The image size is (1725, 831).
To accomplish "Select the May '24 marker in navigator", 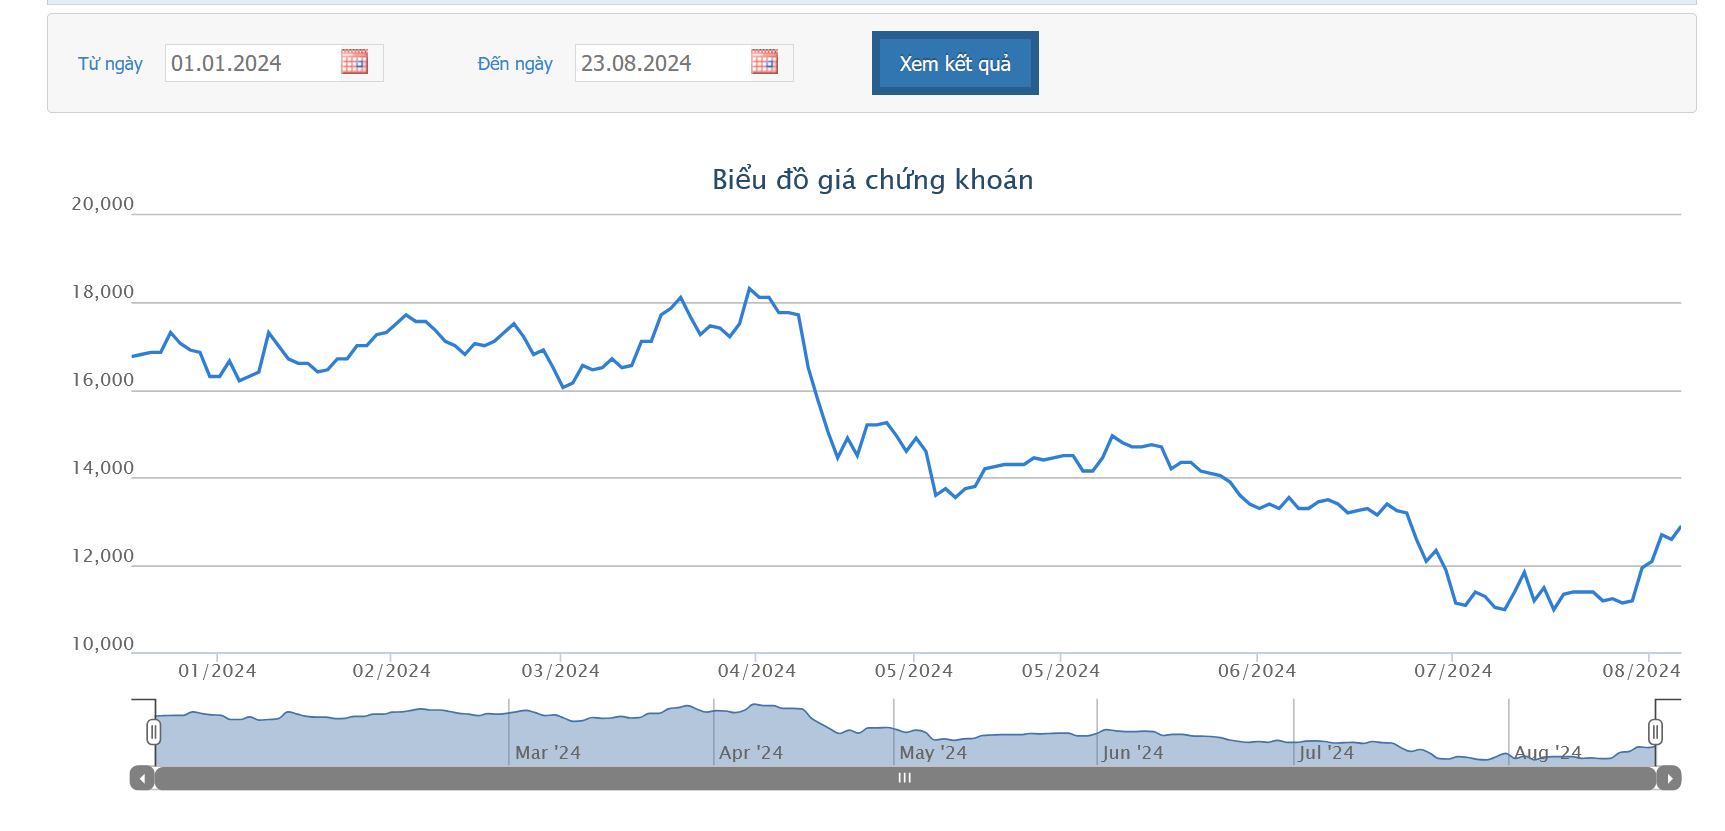I will click(x=932, y=752).
